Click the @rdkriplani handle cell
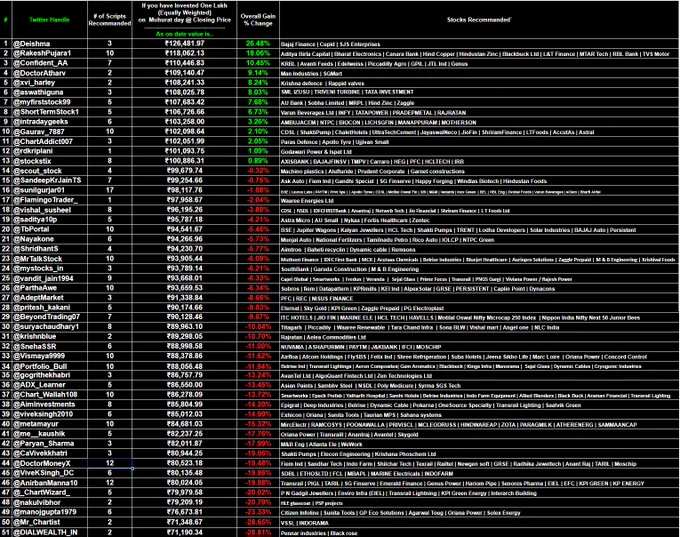This screenshot has width=680, height=537. (x=50, y=151)
